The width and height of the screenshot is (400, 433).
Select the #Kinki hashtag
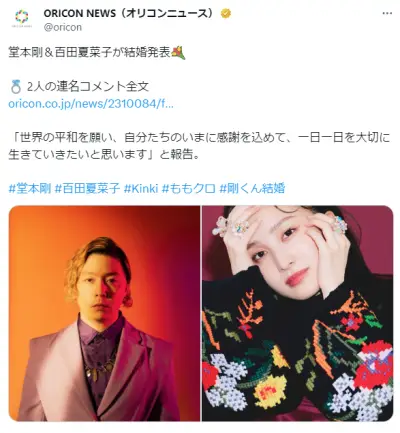click(x=141, y=189)
